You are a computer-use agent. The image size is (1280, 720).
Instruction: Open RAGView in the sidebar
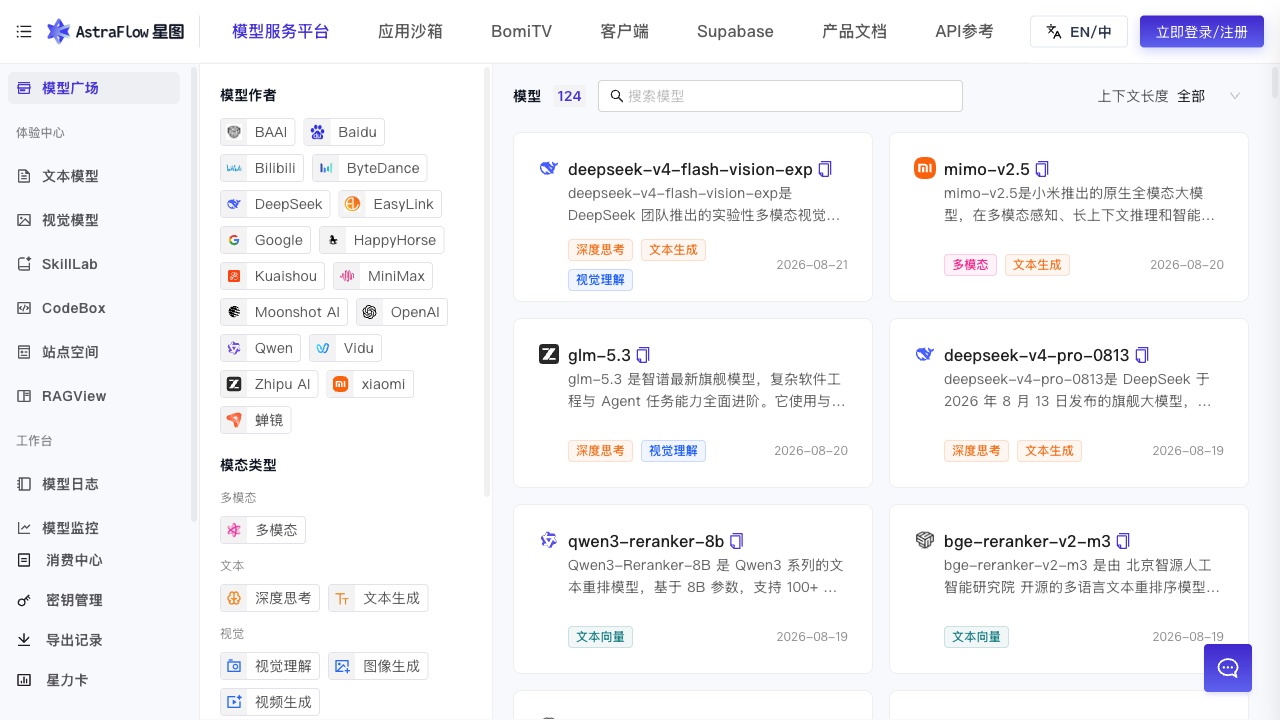(x=94, y=396)
